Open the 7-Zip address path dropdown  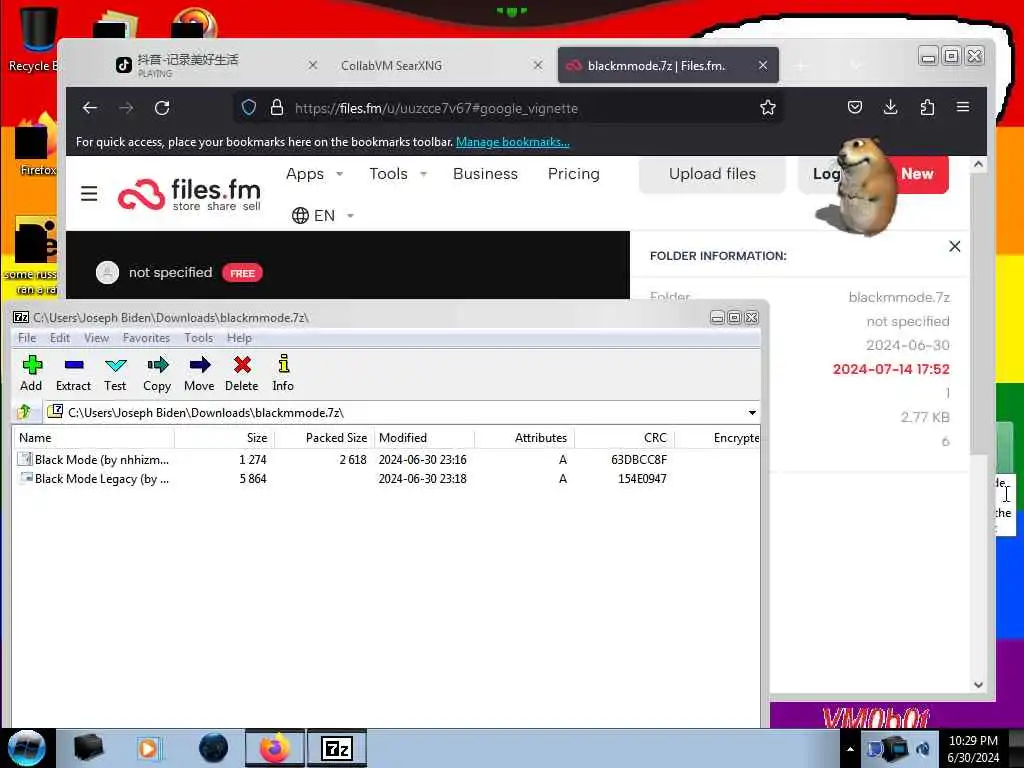coord(752,413)
